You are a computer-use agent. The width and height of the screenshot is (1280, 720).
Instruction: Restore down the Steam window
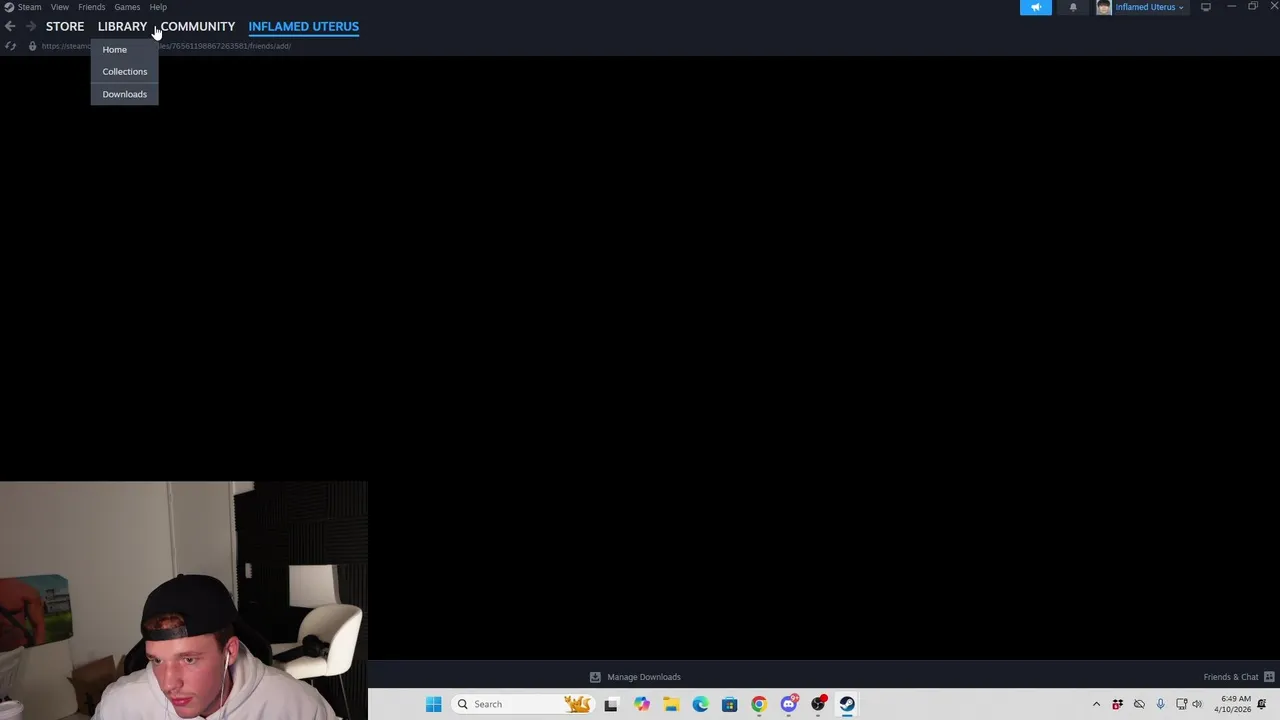click(1253, 6)
